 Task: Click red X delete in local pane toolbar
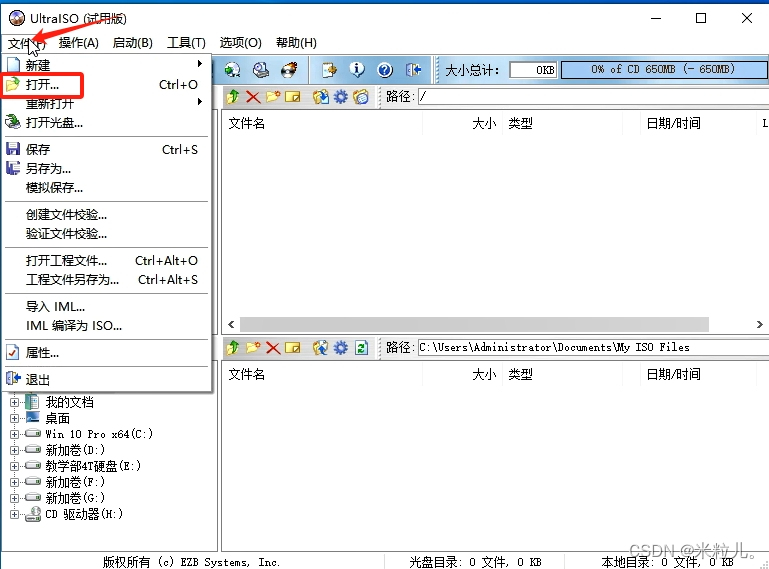pyautogui.click(x=273, y=348)
